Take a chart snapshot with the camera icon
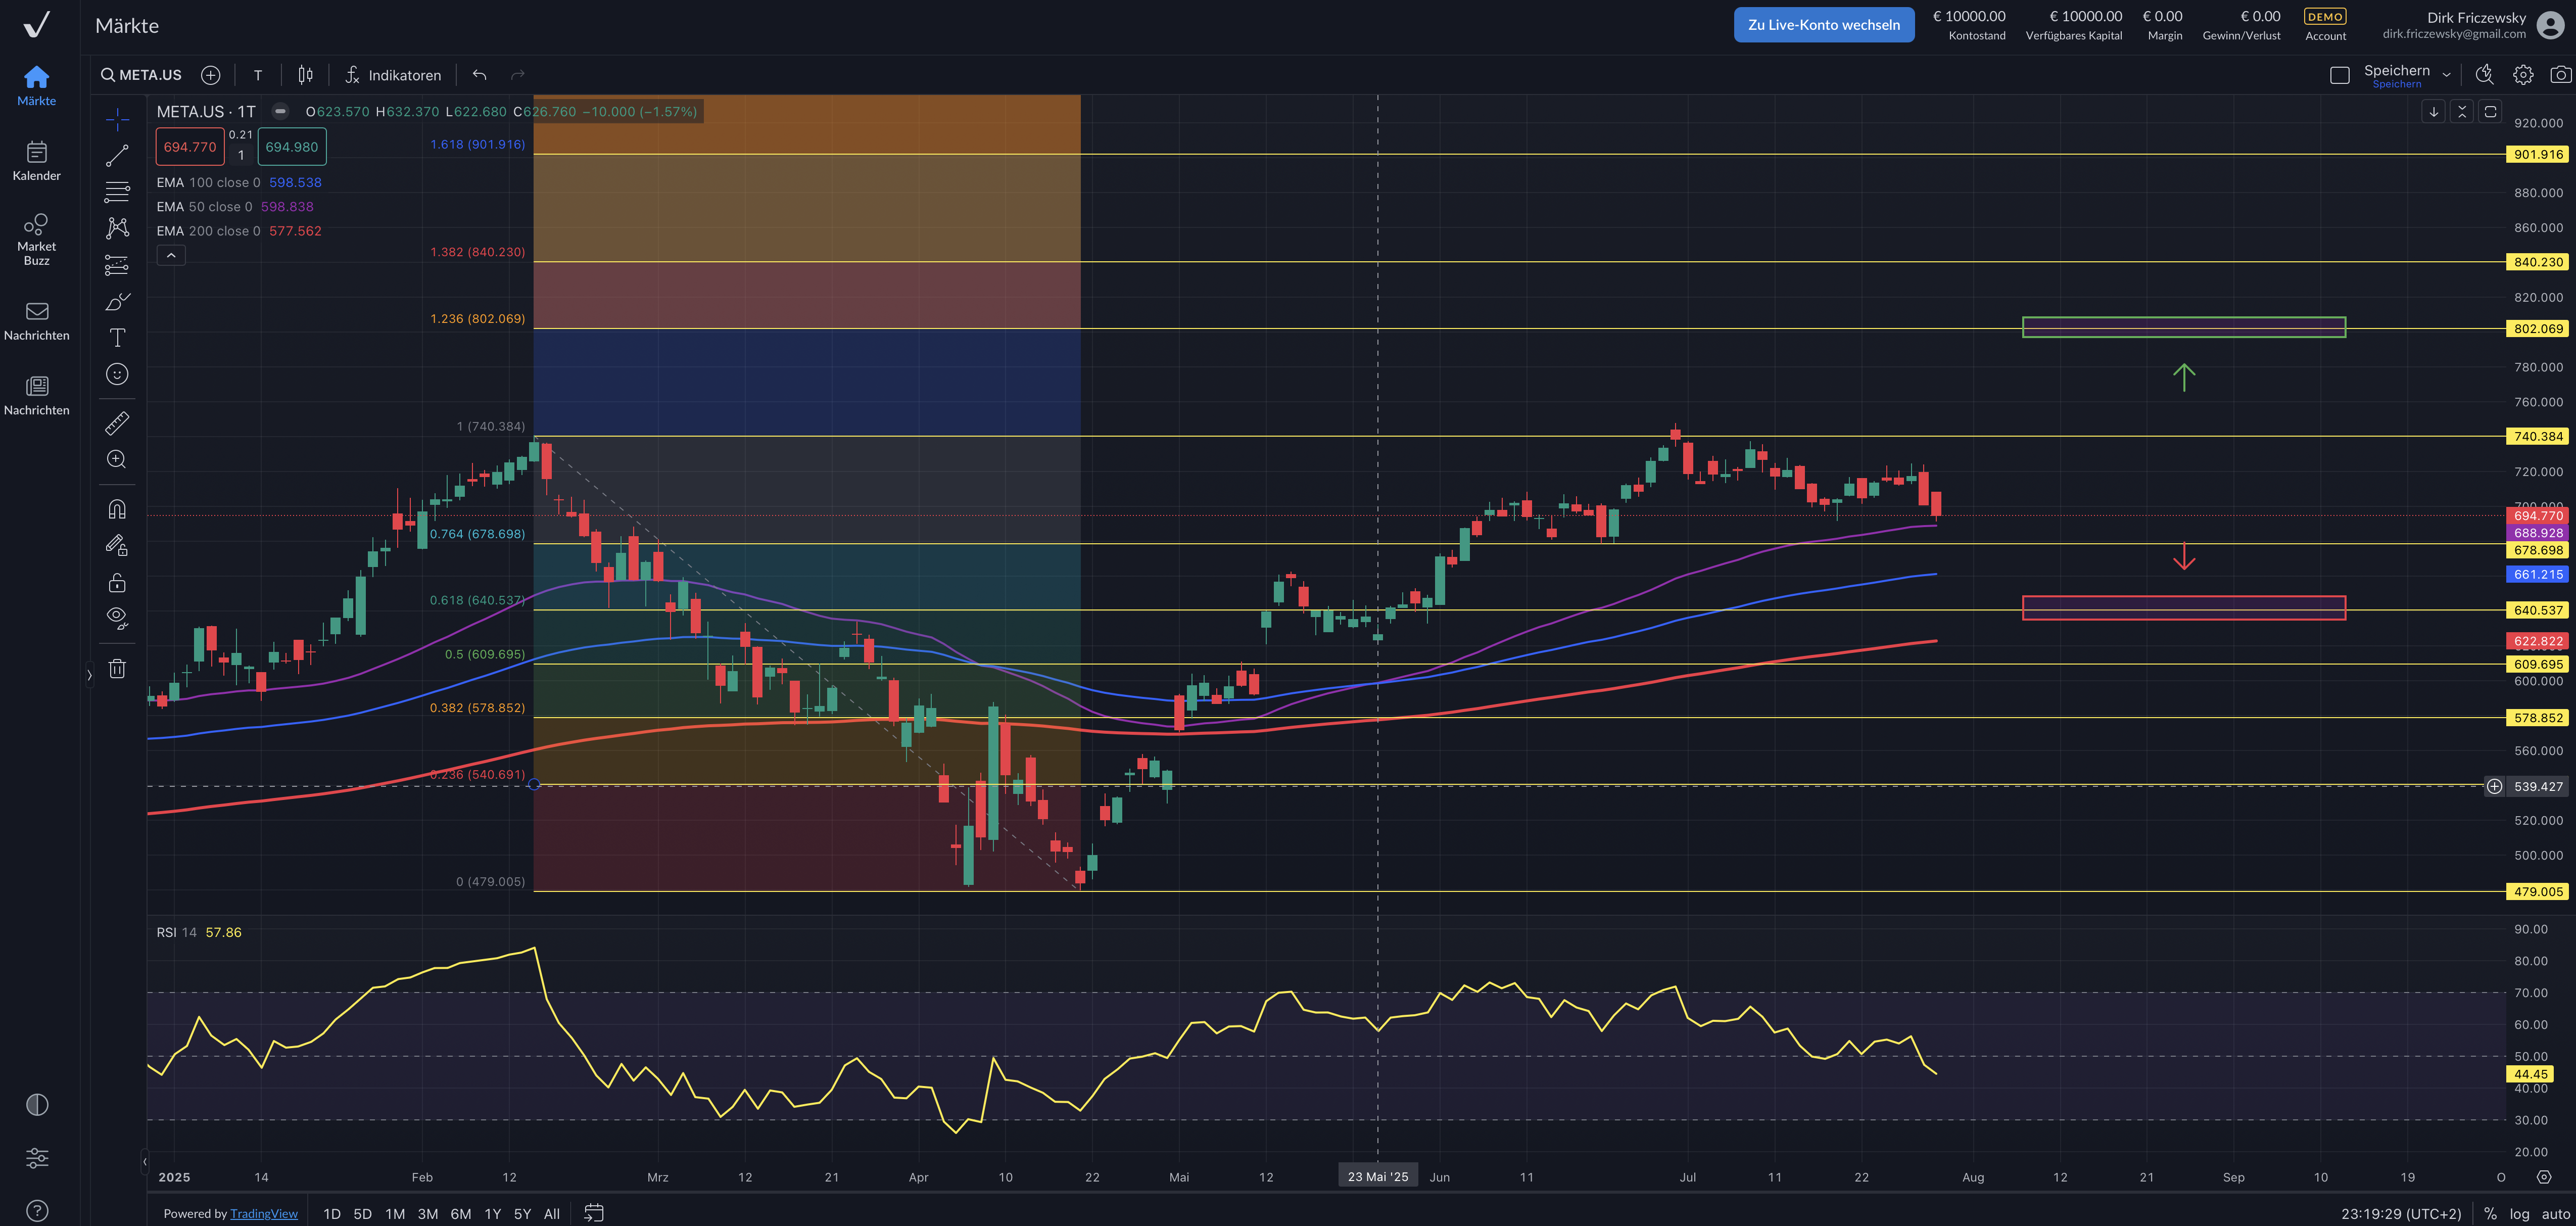The height and width of the screenshot is (1226, 2576). [2560, 75]
